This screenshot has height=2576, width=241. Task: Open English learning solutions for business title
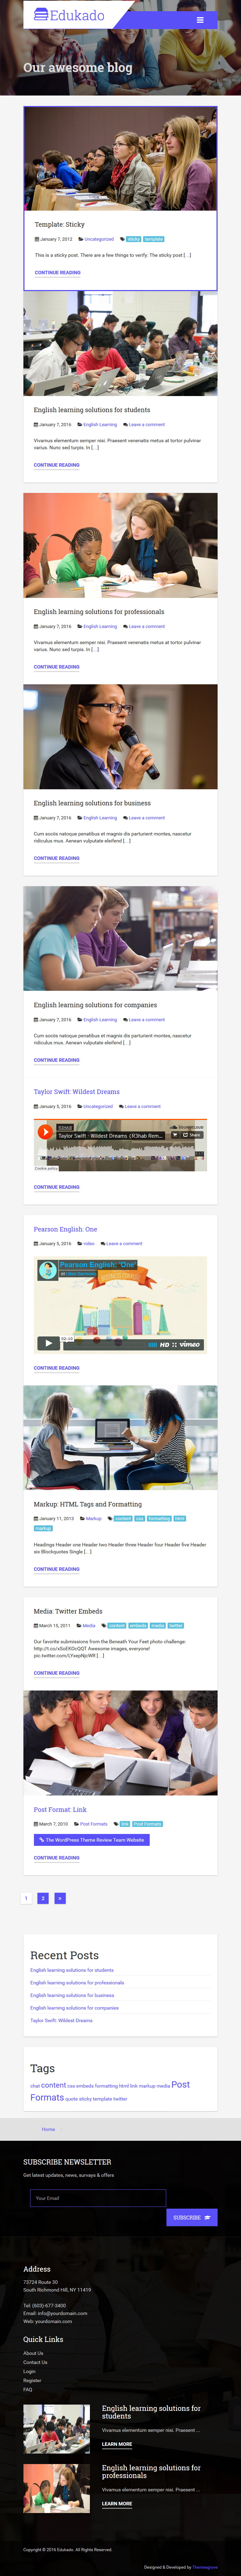92,803
